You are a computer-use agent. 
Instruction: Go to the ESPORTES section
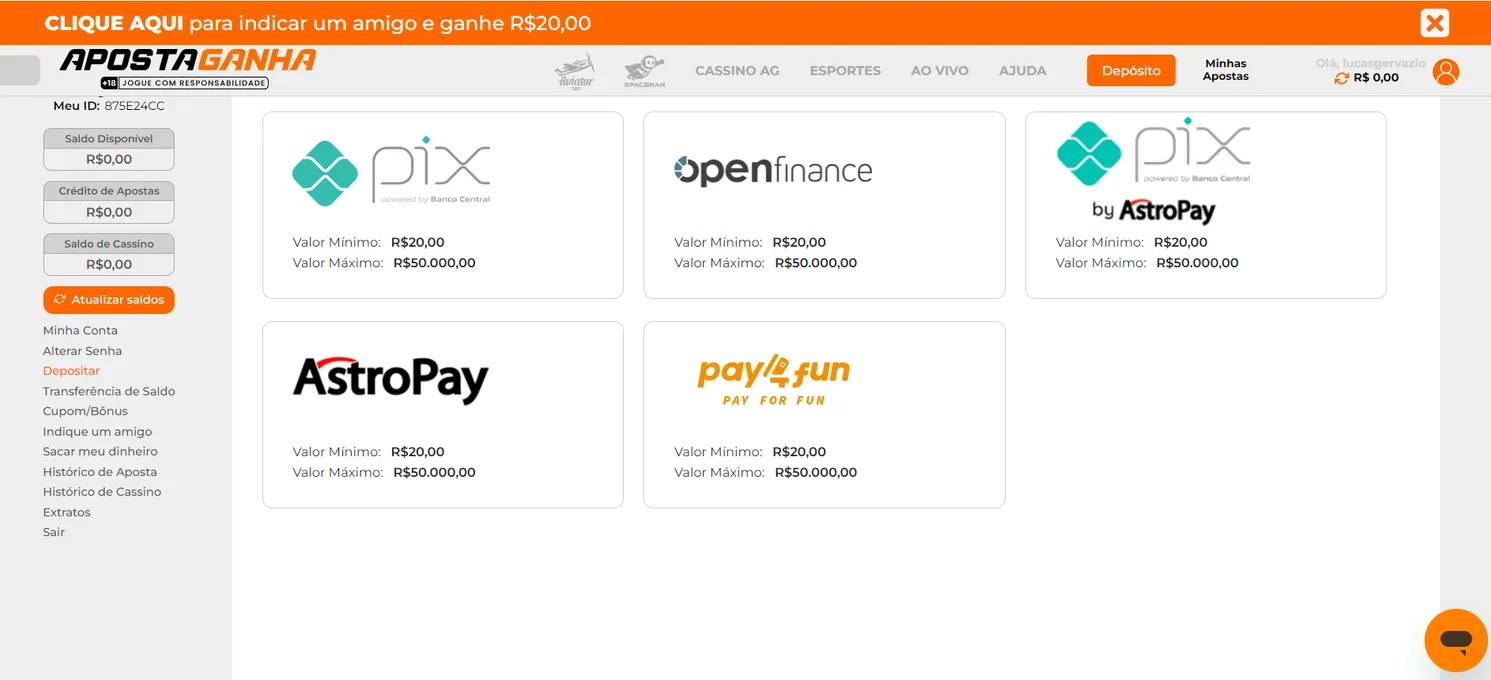(x=845, y=71)
